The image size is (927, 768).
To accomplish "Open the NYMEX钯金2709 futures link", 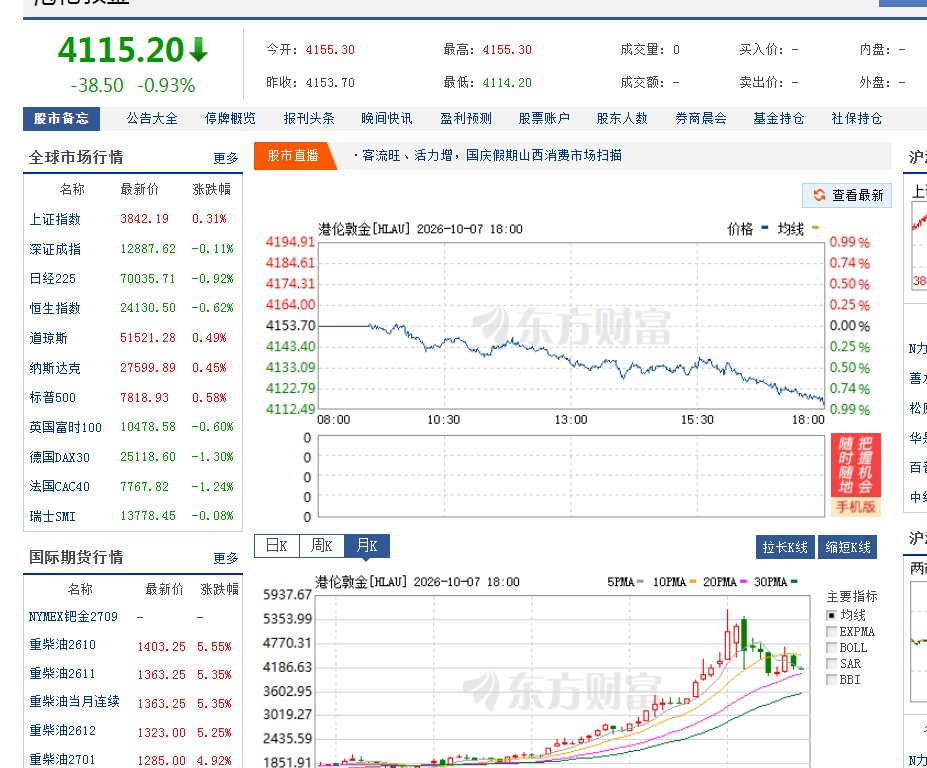I will 73,617.
